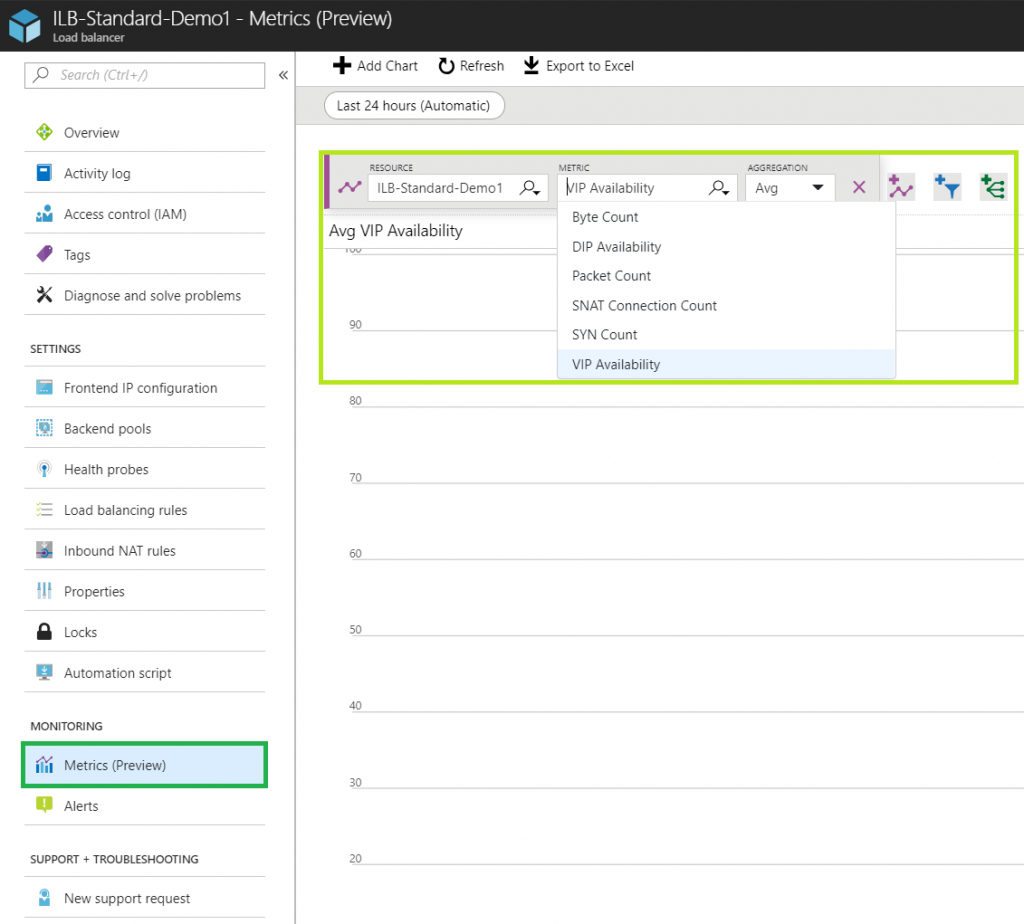Click Last 24 hours (Automatic) time range
Viewport: 1024px width, 924px height.
tap(414, 106)
